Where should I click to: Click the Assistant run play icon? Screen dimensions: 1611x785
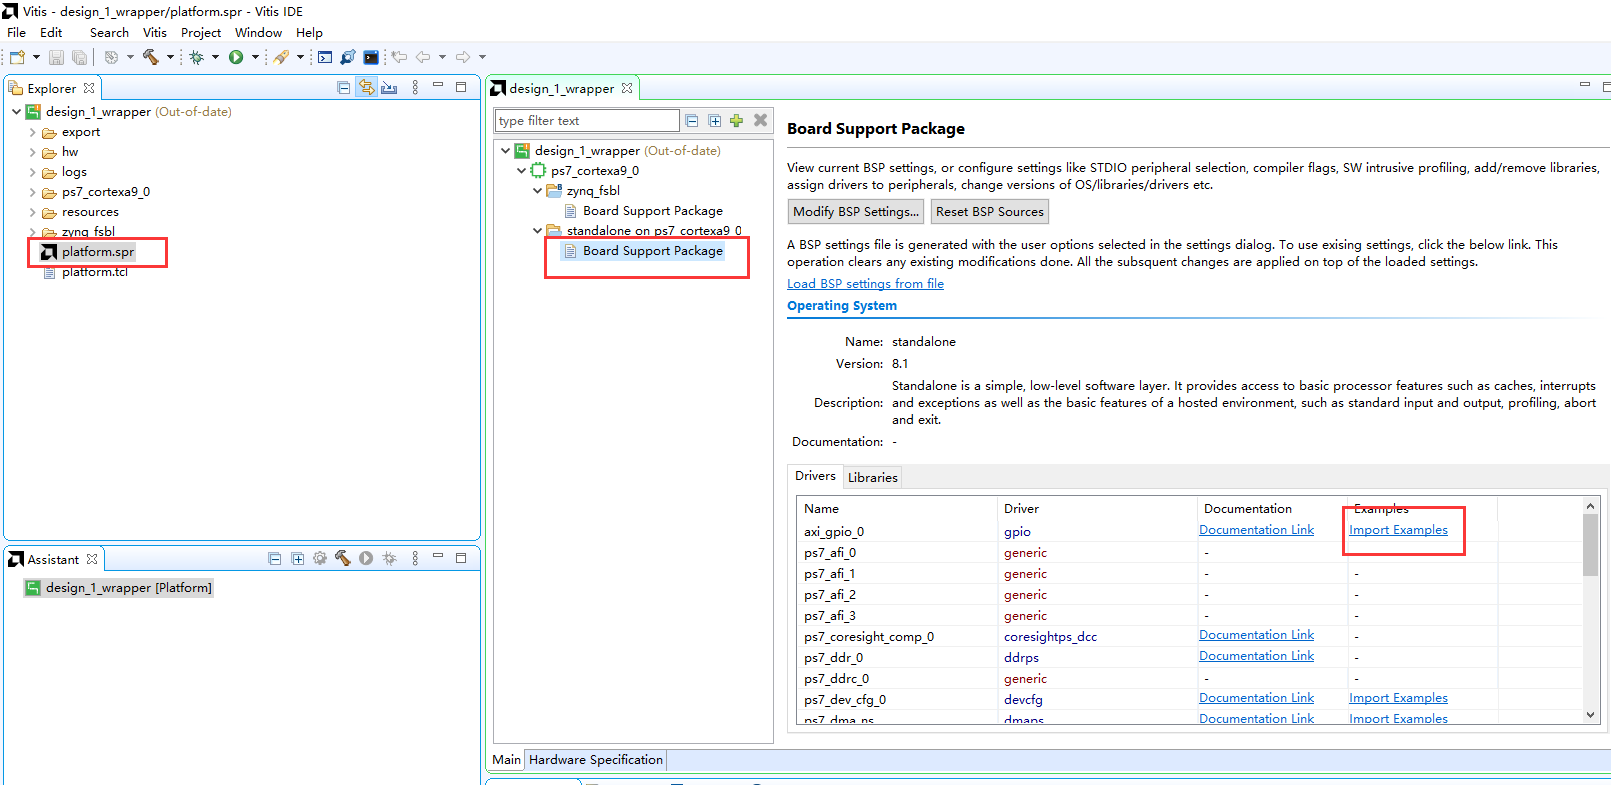tap(366, 559)
